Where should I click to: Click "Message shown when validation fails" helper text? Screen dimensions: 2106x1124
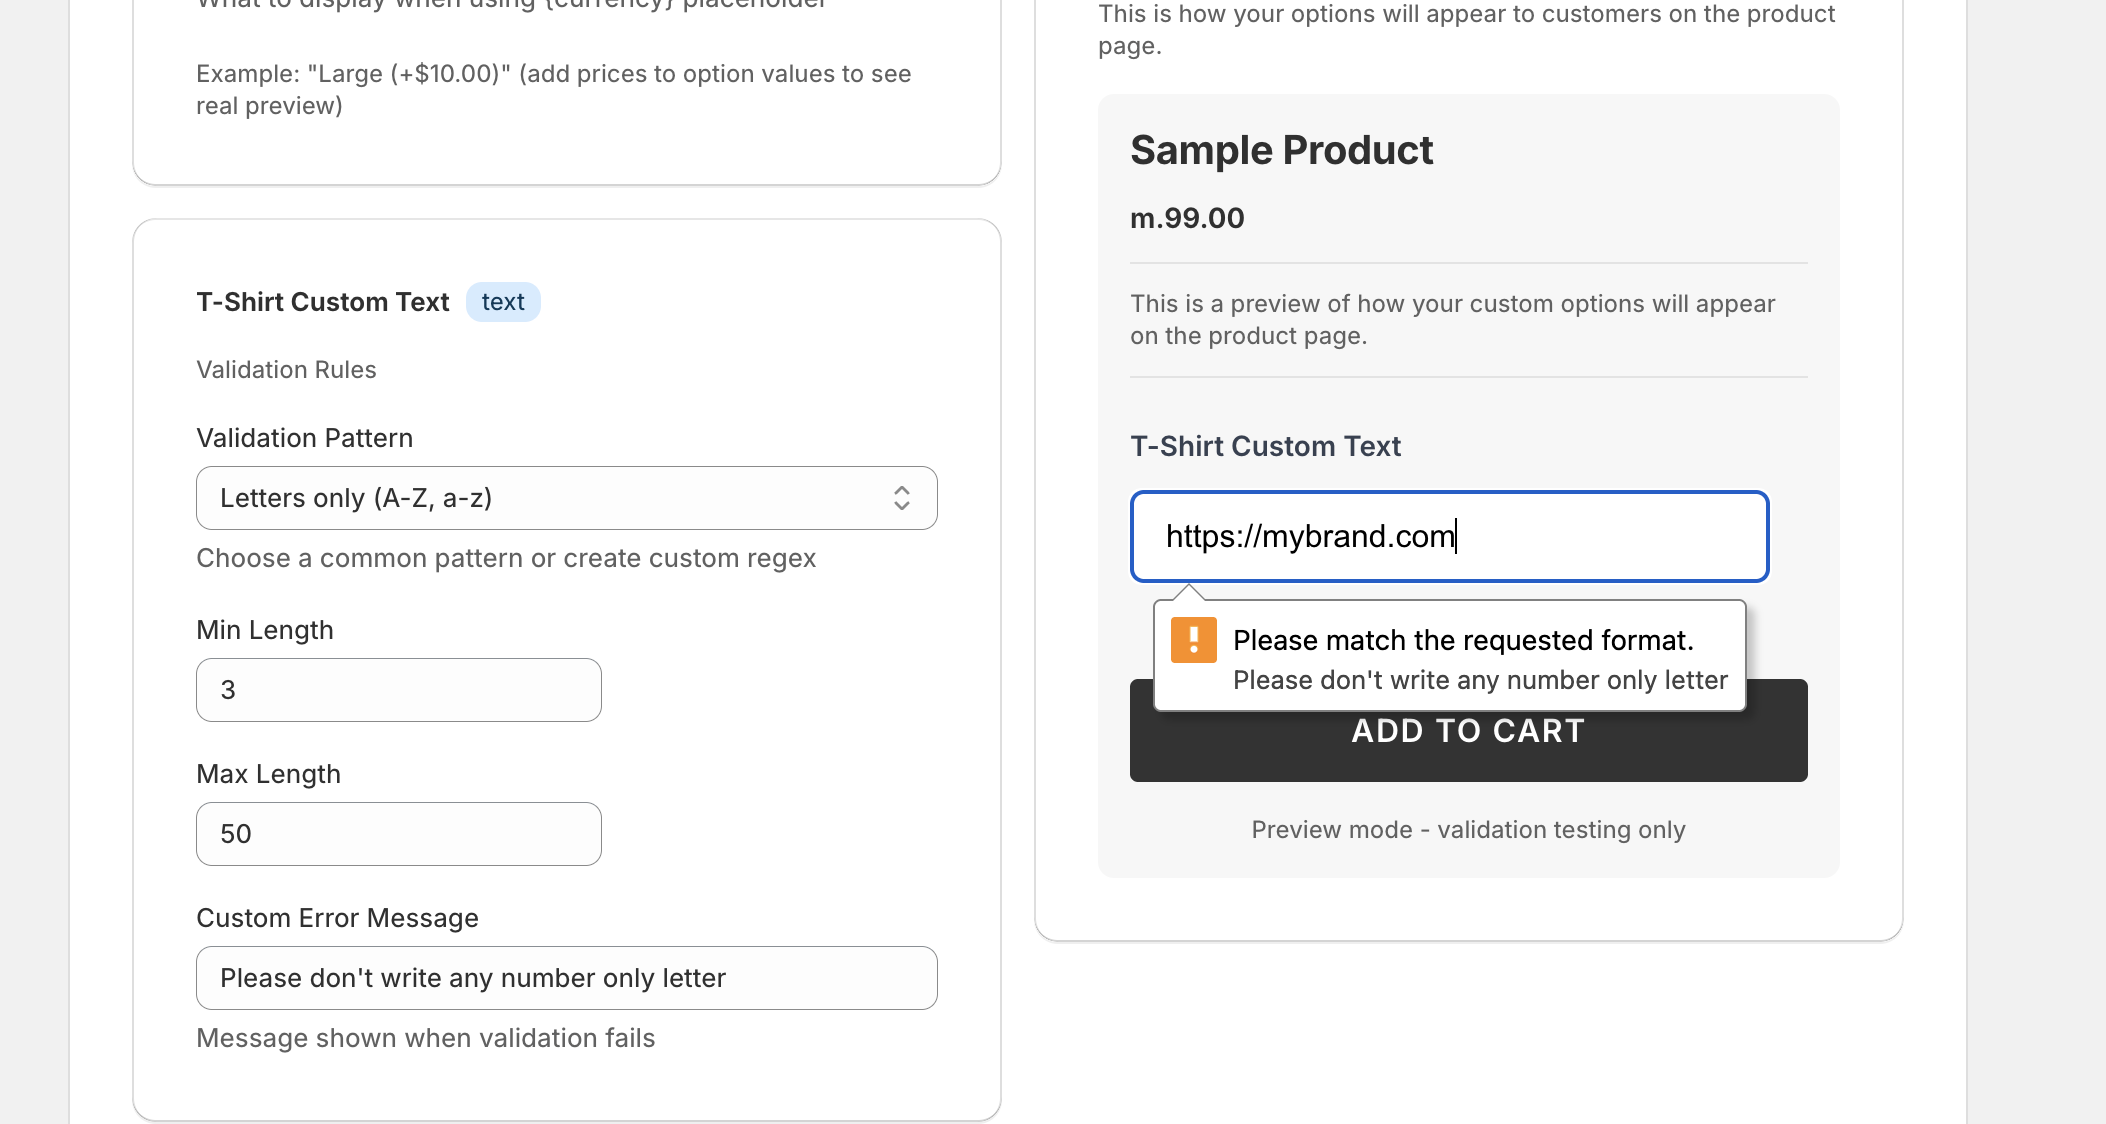point(425,1038)
